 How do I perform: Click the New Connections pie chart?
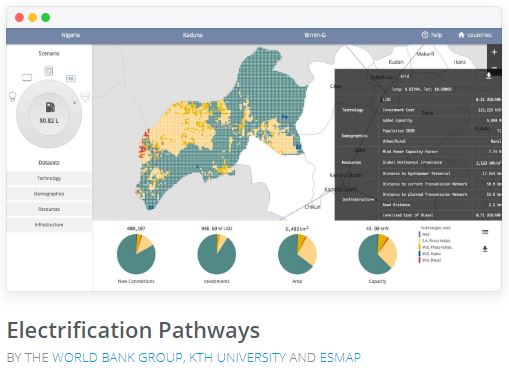pyautogui.click(x=136, y=254)
